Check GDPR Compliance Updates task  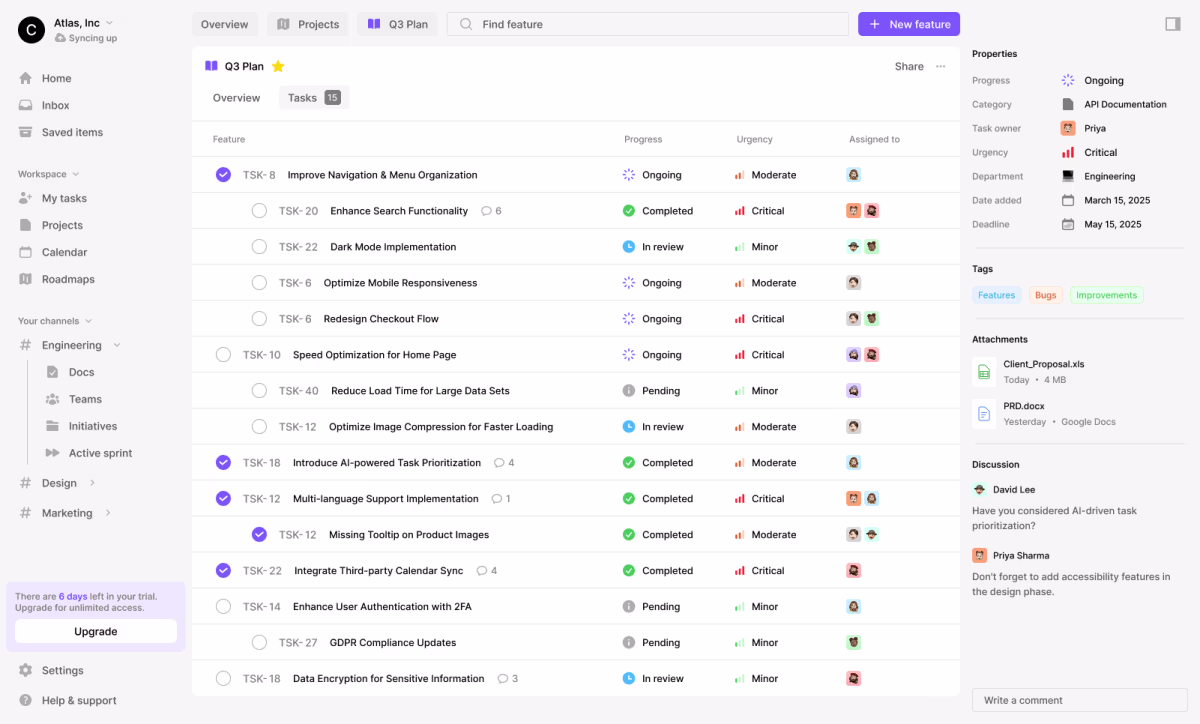pyautogui.click(x=259, y=643)
